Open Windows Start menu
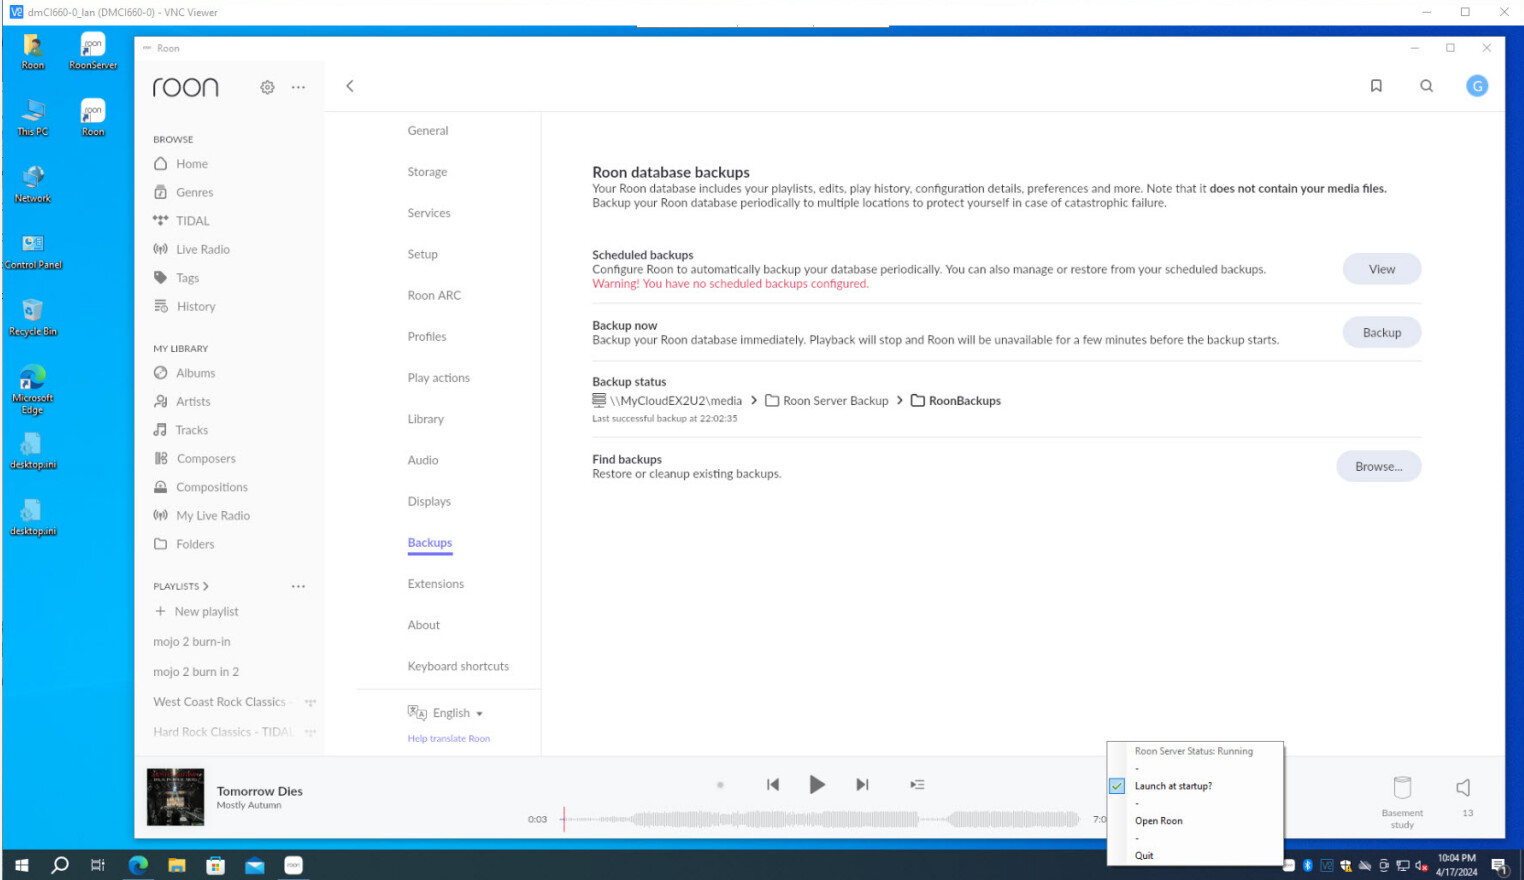The height and width of the screenshot is (880, 1524). 21,865
